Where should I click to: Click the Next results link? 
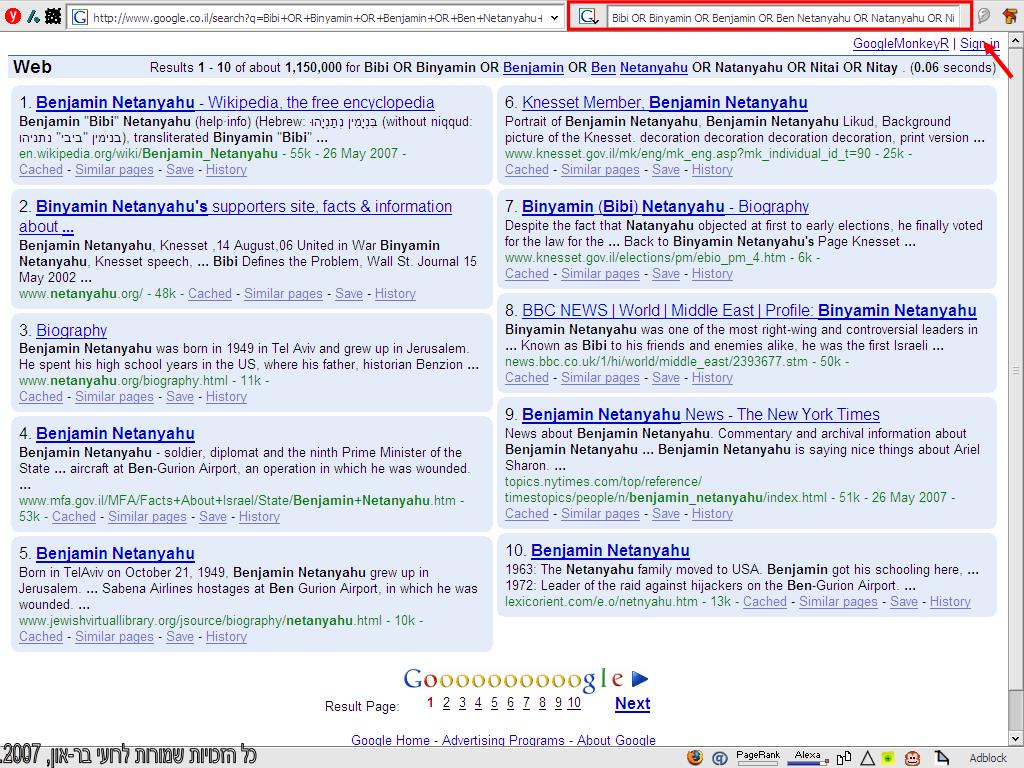pyautogui.click(x=632, y=703)
